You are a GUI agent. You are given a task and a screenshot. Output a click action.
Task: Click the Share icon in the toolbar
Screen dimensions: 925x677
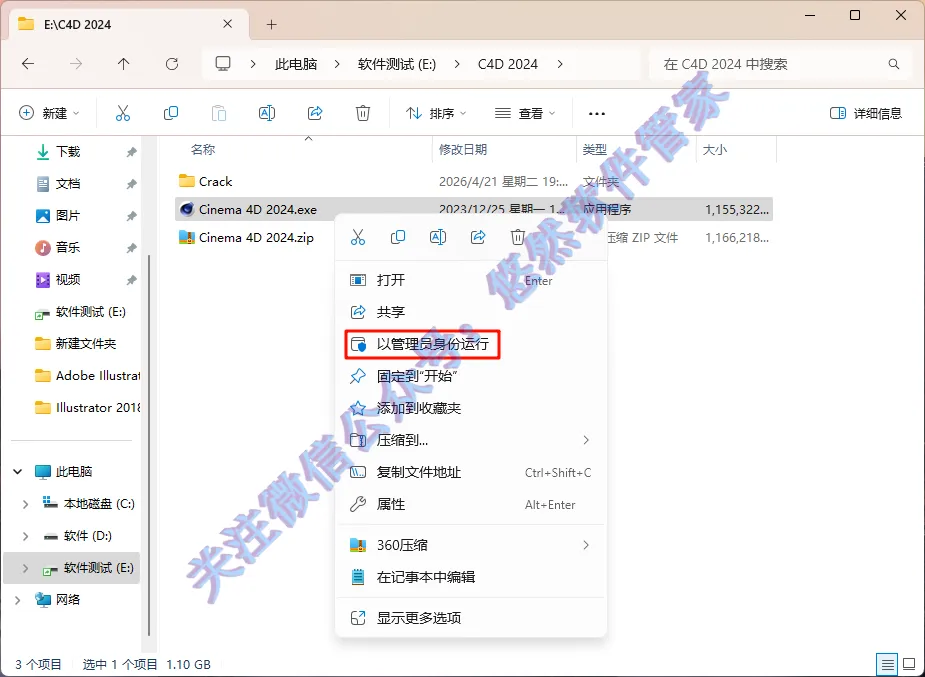pyautogui.click(x=315, y=113)
